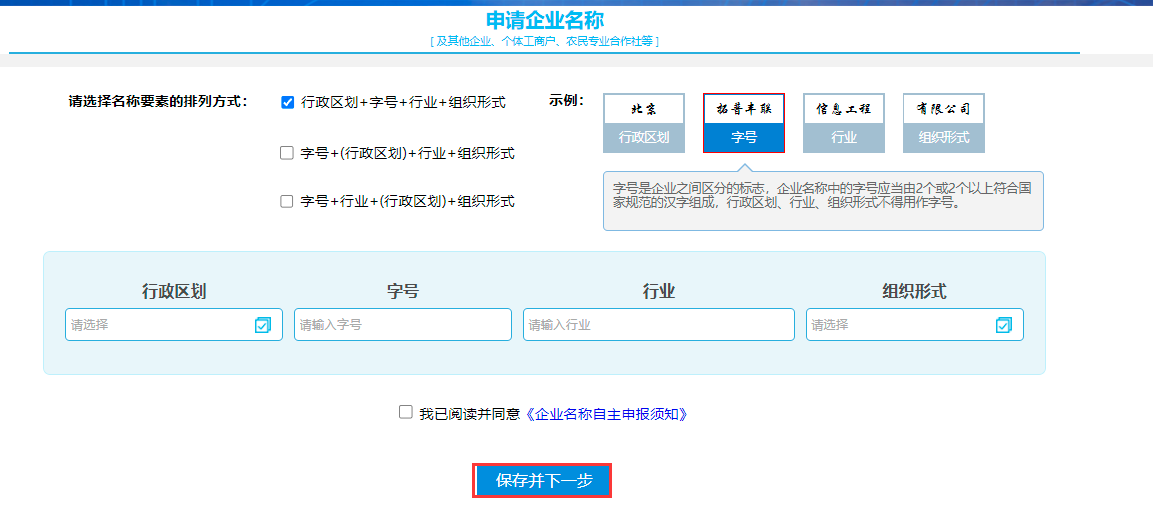Select the 行政区划 example tab
This screenshot has width=1153, height=518.
tap(644, 138)
